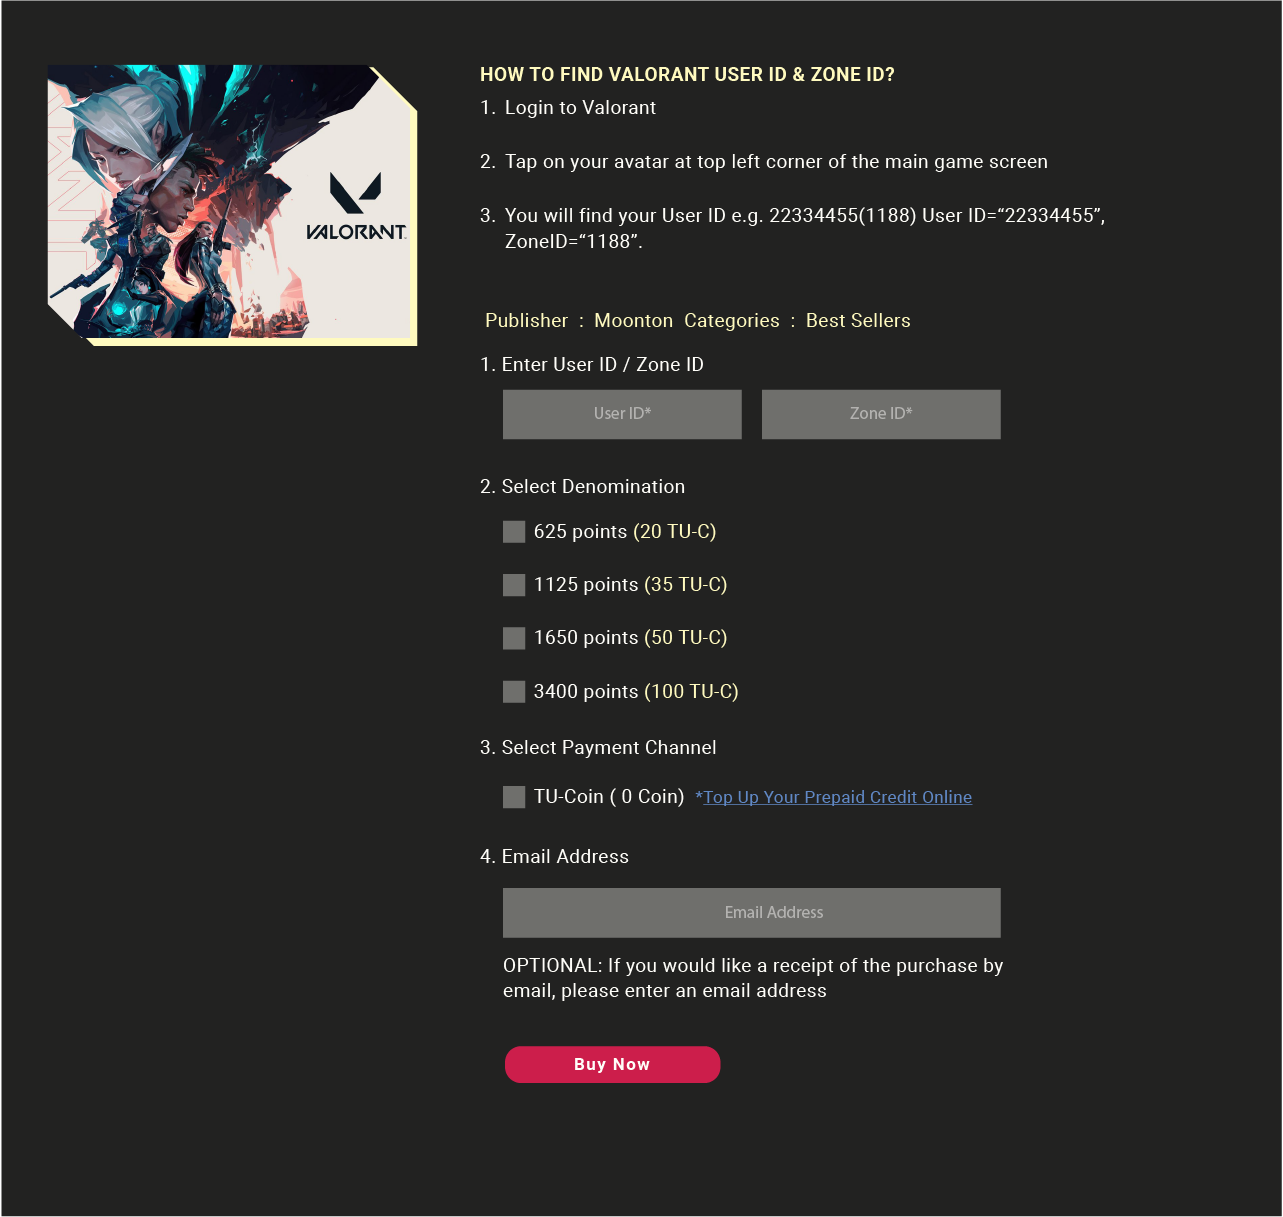Check the 625 points denomination box
Screen dimensions: 1283x1217
514,532
